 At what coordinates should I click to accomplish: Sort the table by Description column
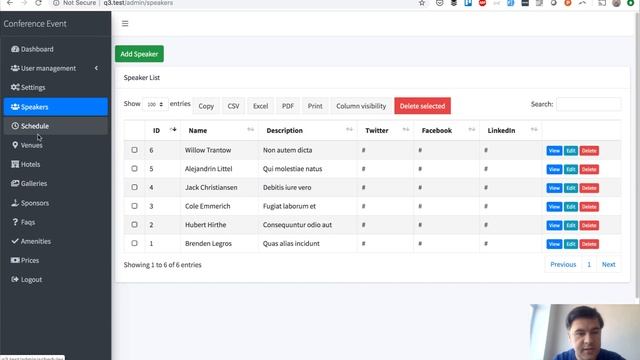[308, 131]
